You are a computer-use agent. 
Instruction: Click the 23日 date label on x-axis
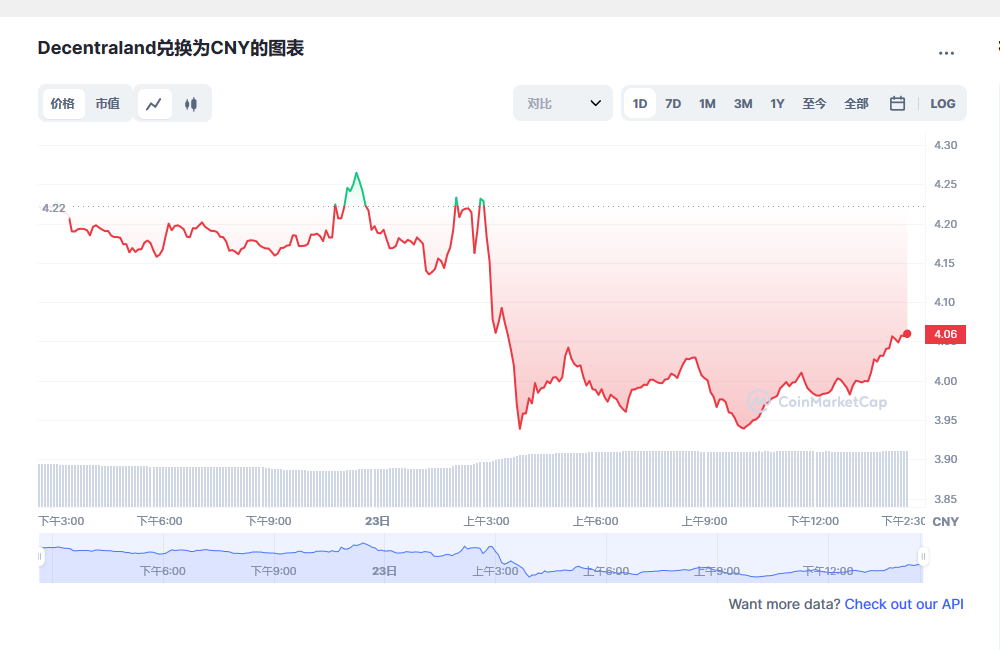(377, 521)
